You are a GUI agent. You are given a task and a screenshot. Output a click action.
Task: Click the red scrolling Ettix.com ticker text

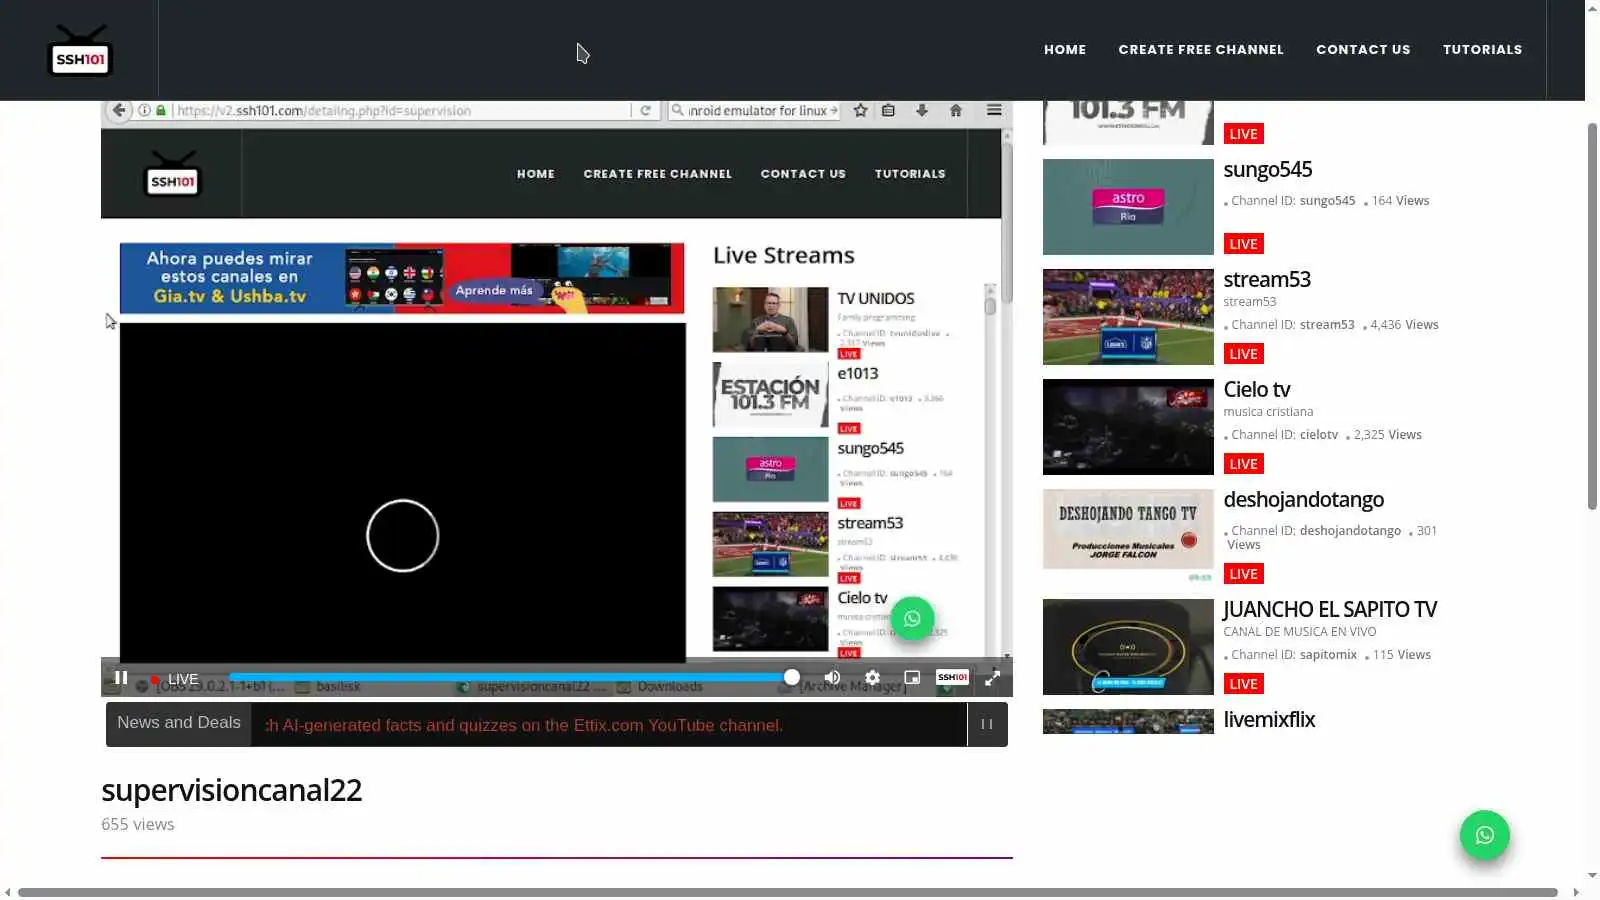(524, 725)
